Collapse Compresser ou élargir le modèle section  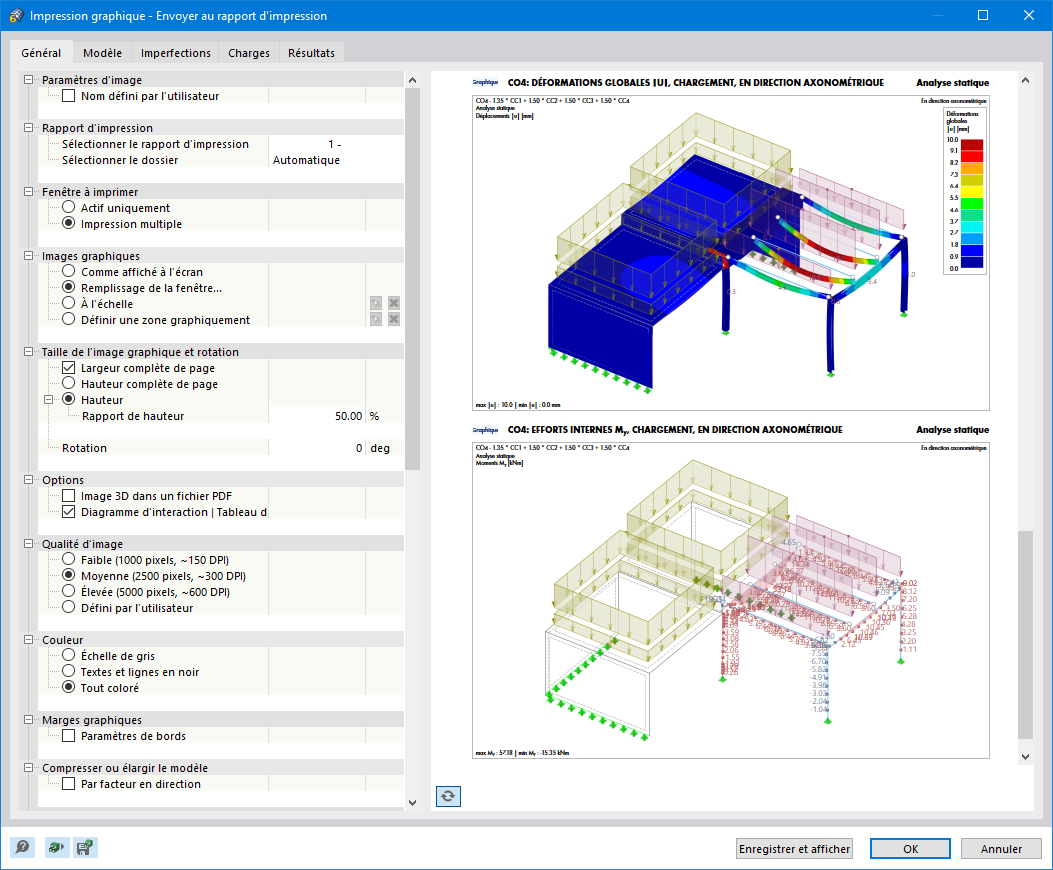point(28,768)
